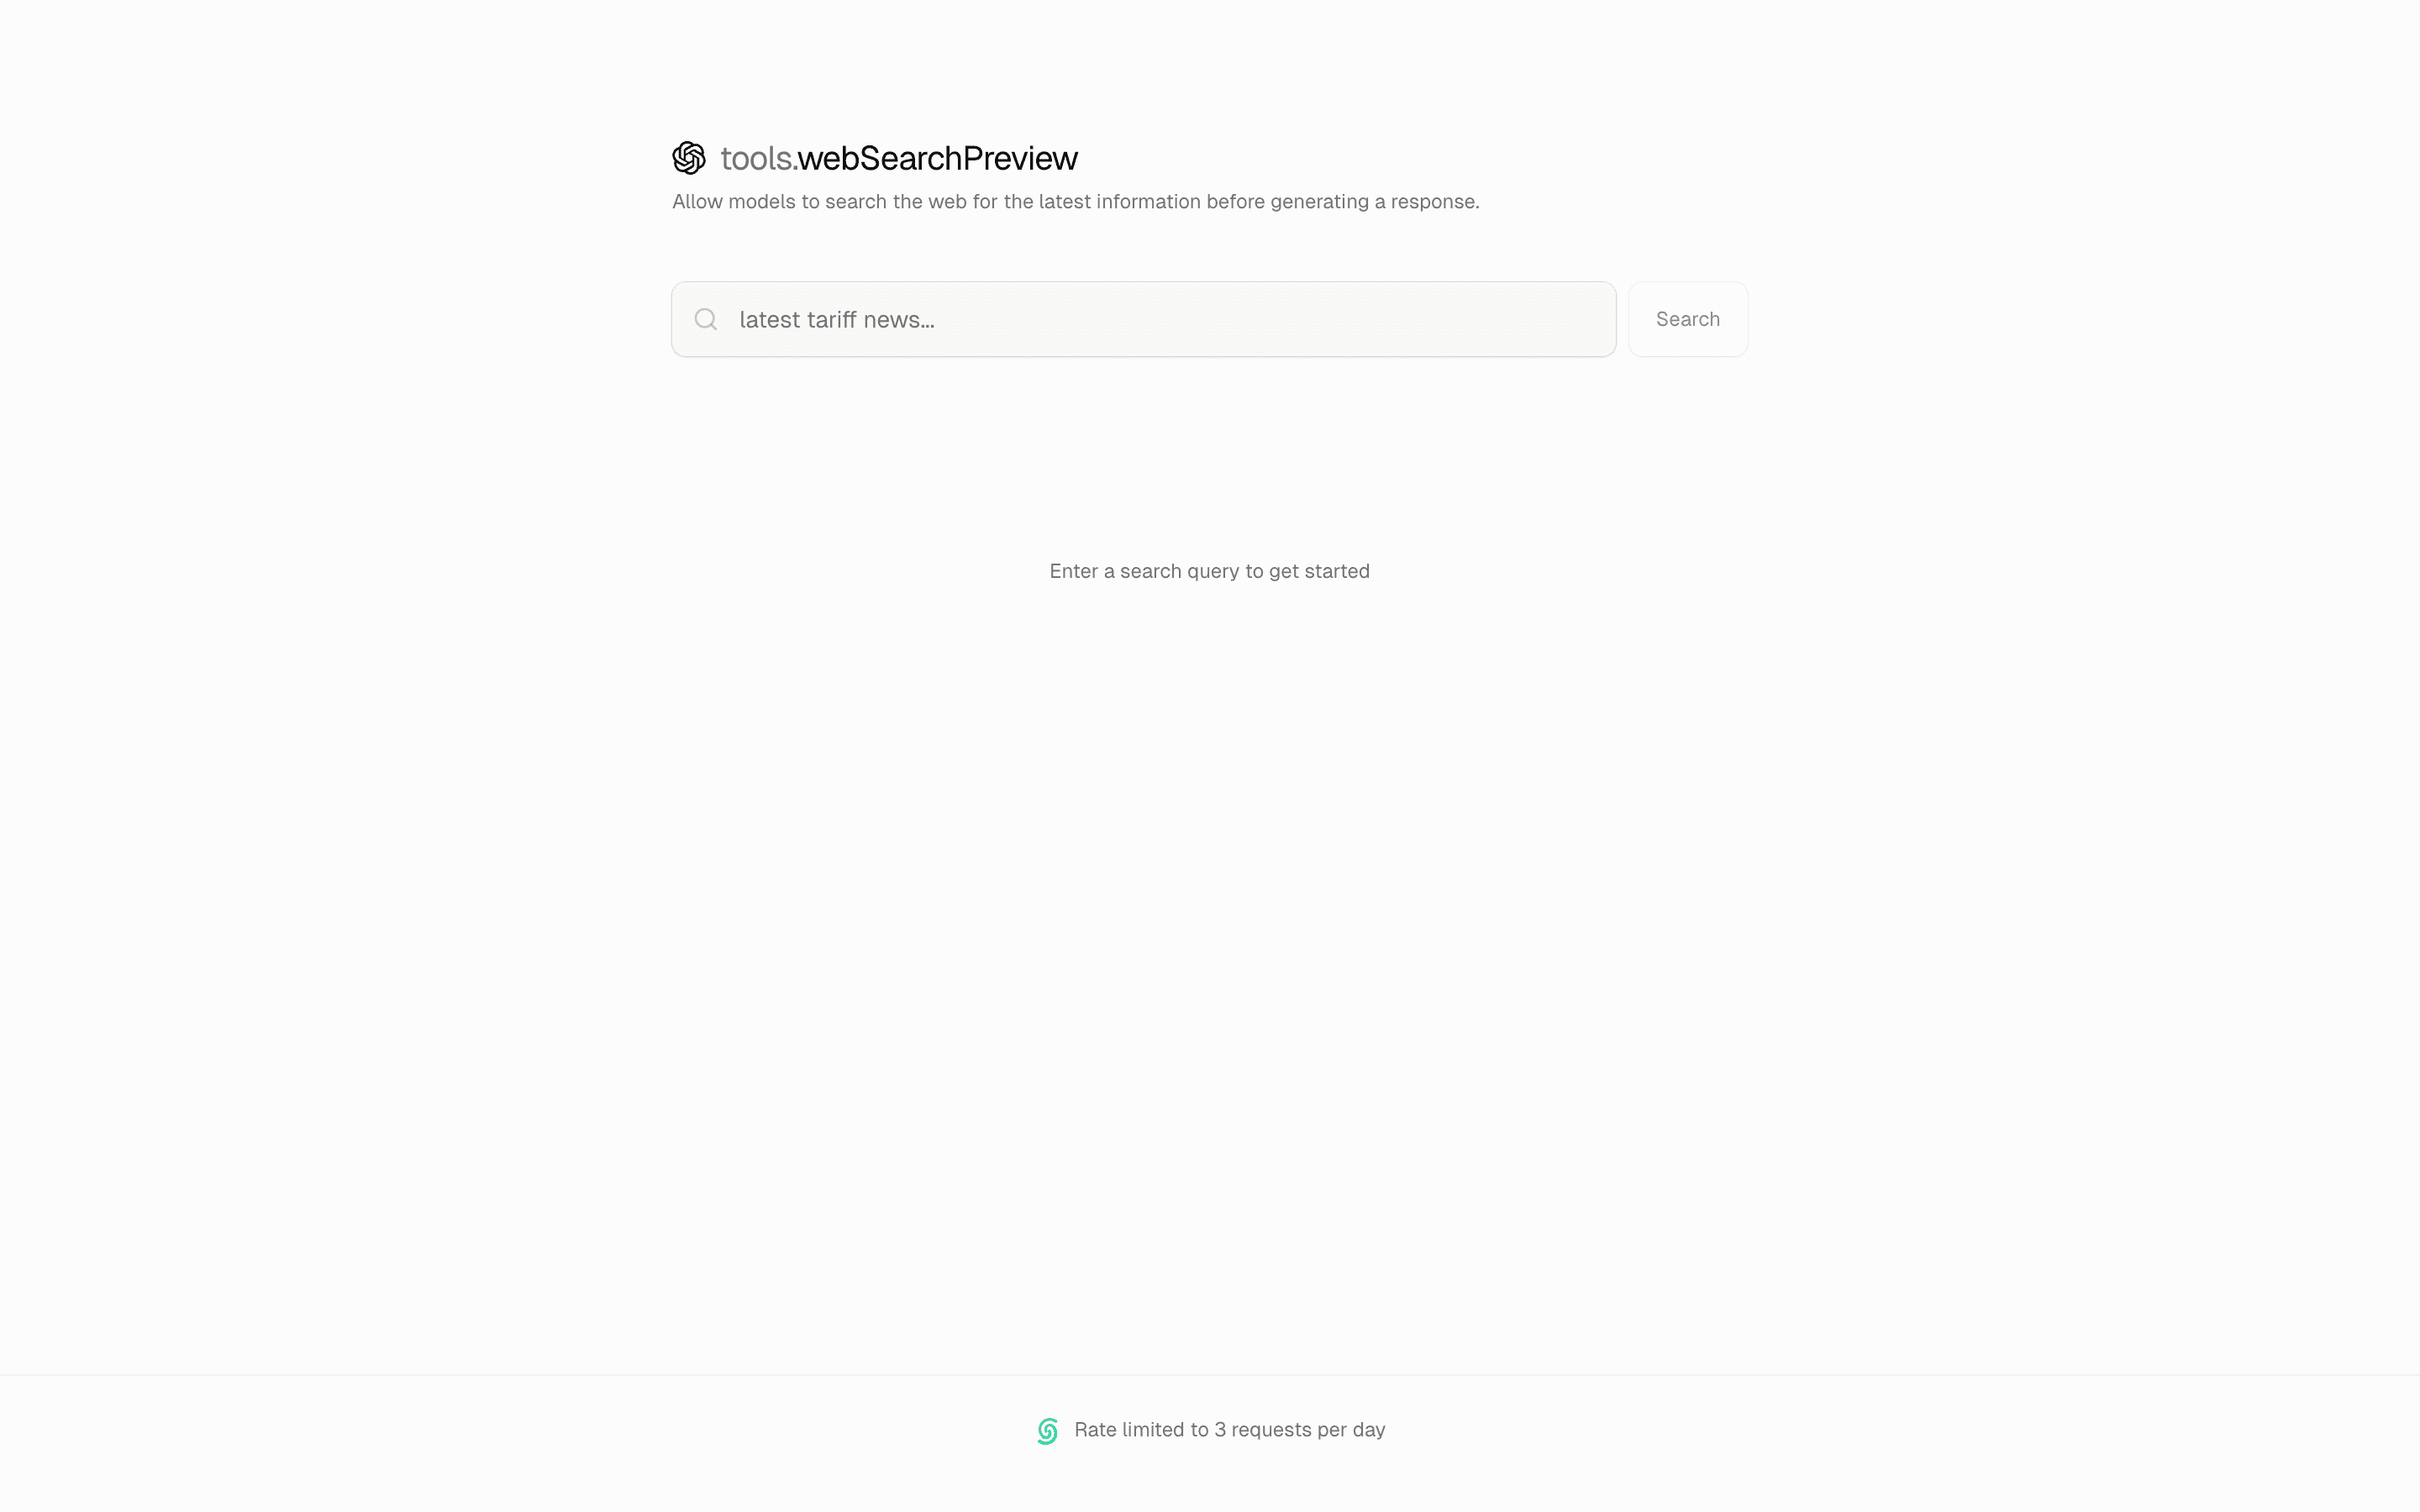2420x1512 pixels.
Task: Click the gray 'tools.' prefix in heading
Action: pos(758,158)
